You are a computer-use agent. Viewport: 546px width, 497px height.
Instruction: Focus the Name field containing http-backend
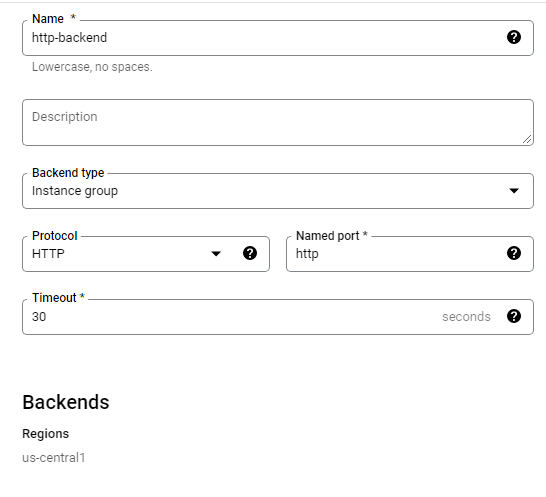click(x=278, y=38)
